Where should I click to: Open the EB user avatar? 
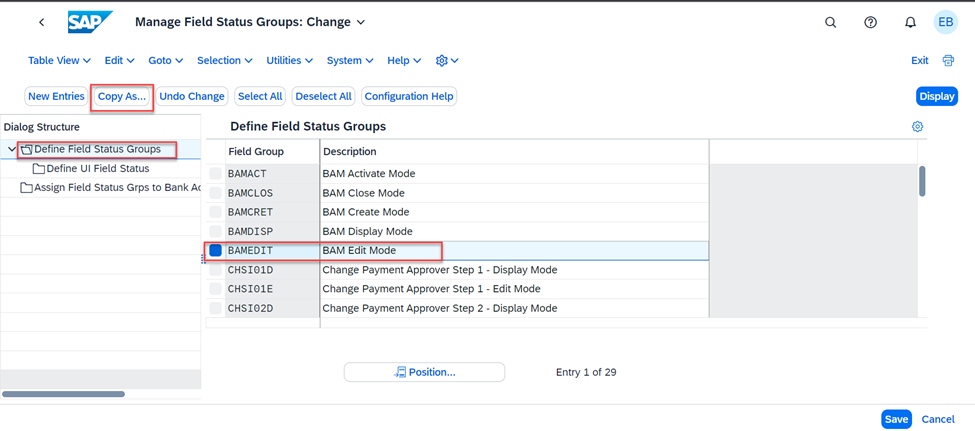pos(945,22)
